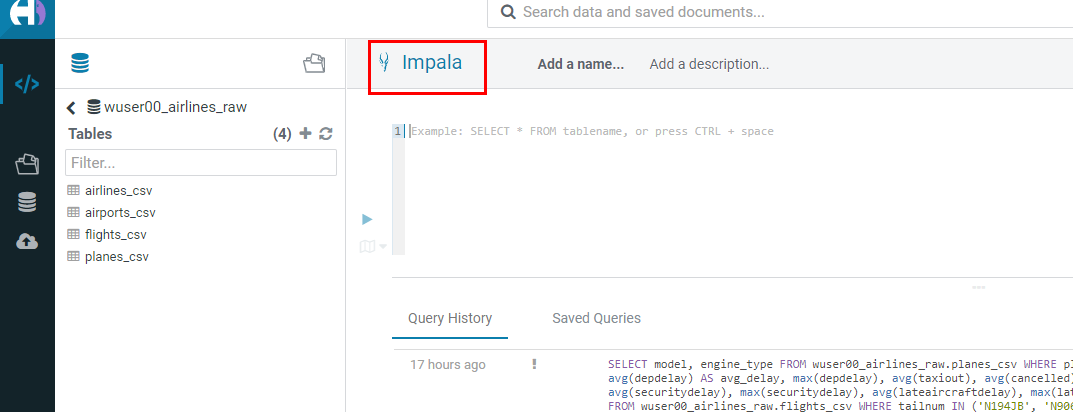Screen dimensions: 1073x412
Task: Click the Impala antler icon
Action: 385,62
